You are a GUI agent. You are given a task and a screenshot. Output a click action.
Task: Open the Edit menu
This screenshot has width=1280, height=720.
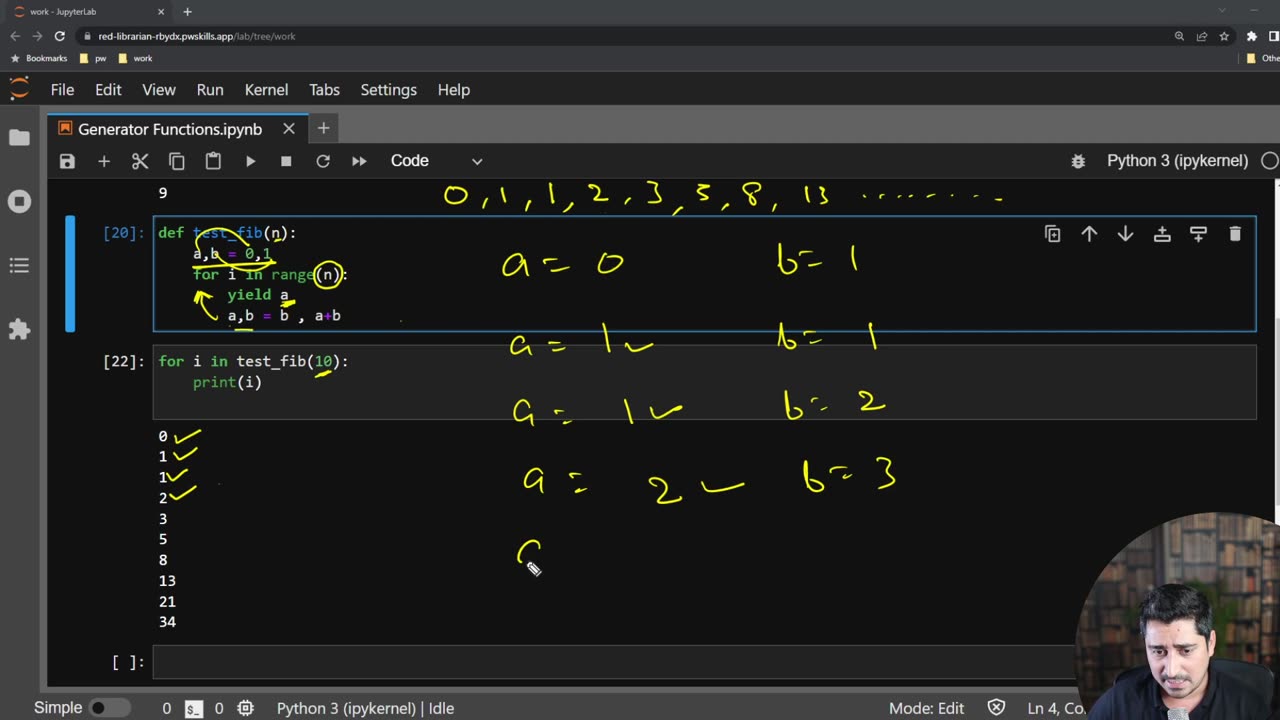(108, 90)
